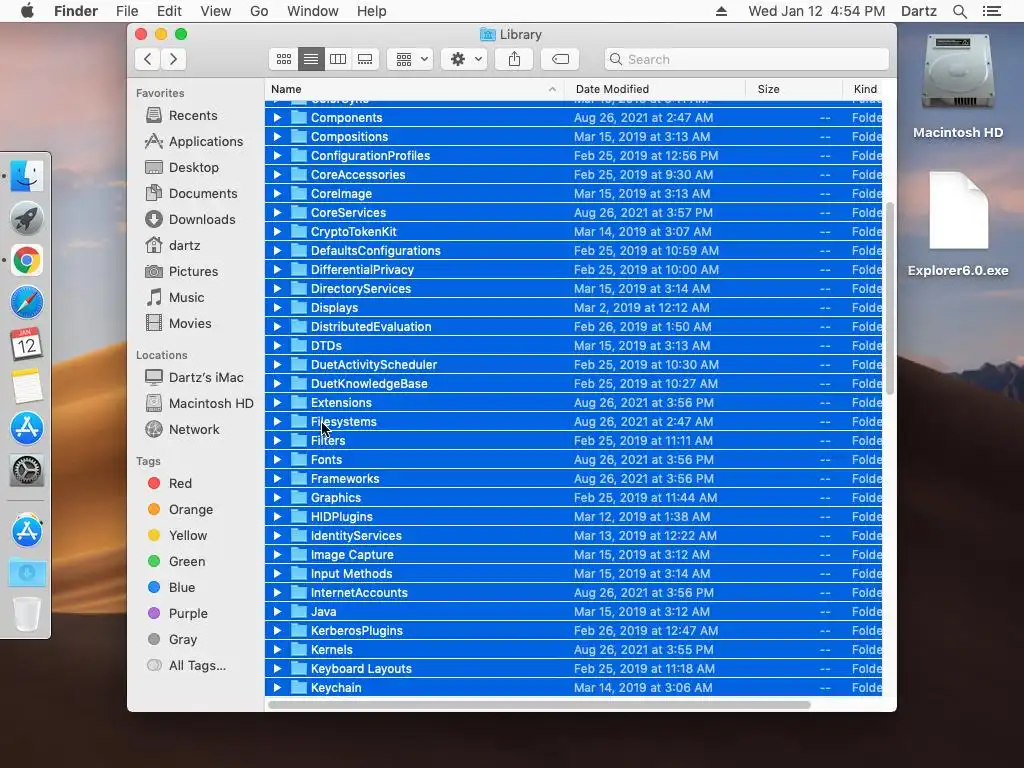Image resolution: width=1024 pixels, height=768 pixels.
Task: Open System Preferences from the Dock
Action: (27, 470)
